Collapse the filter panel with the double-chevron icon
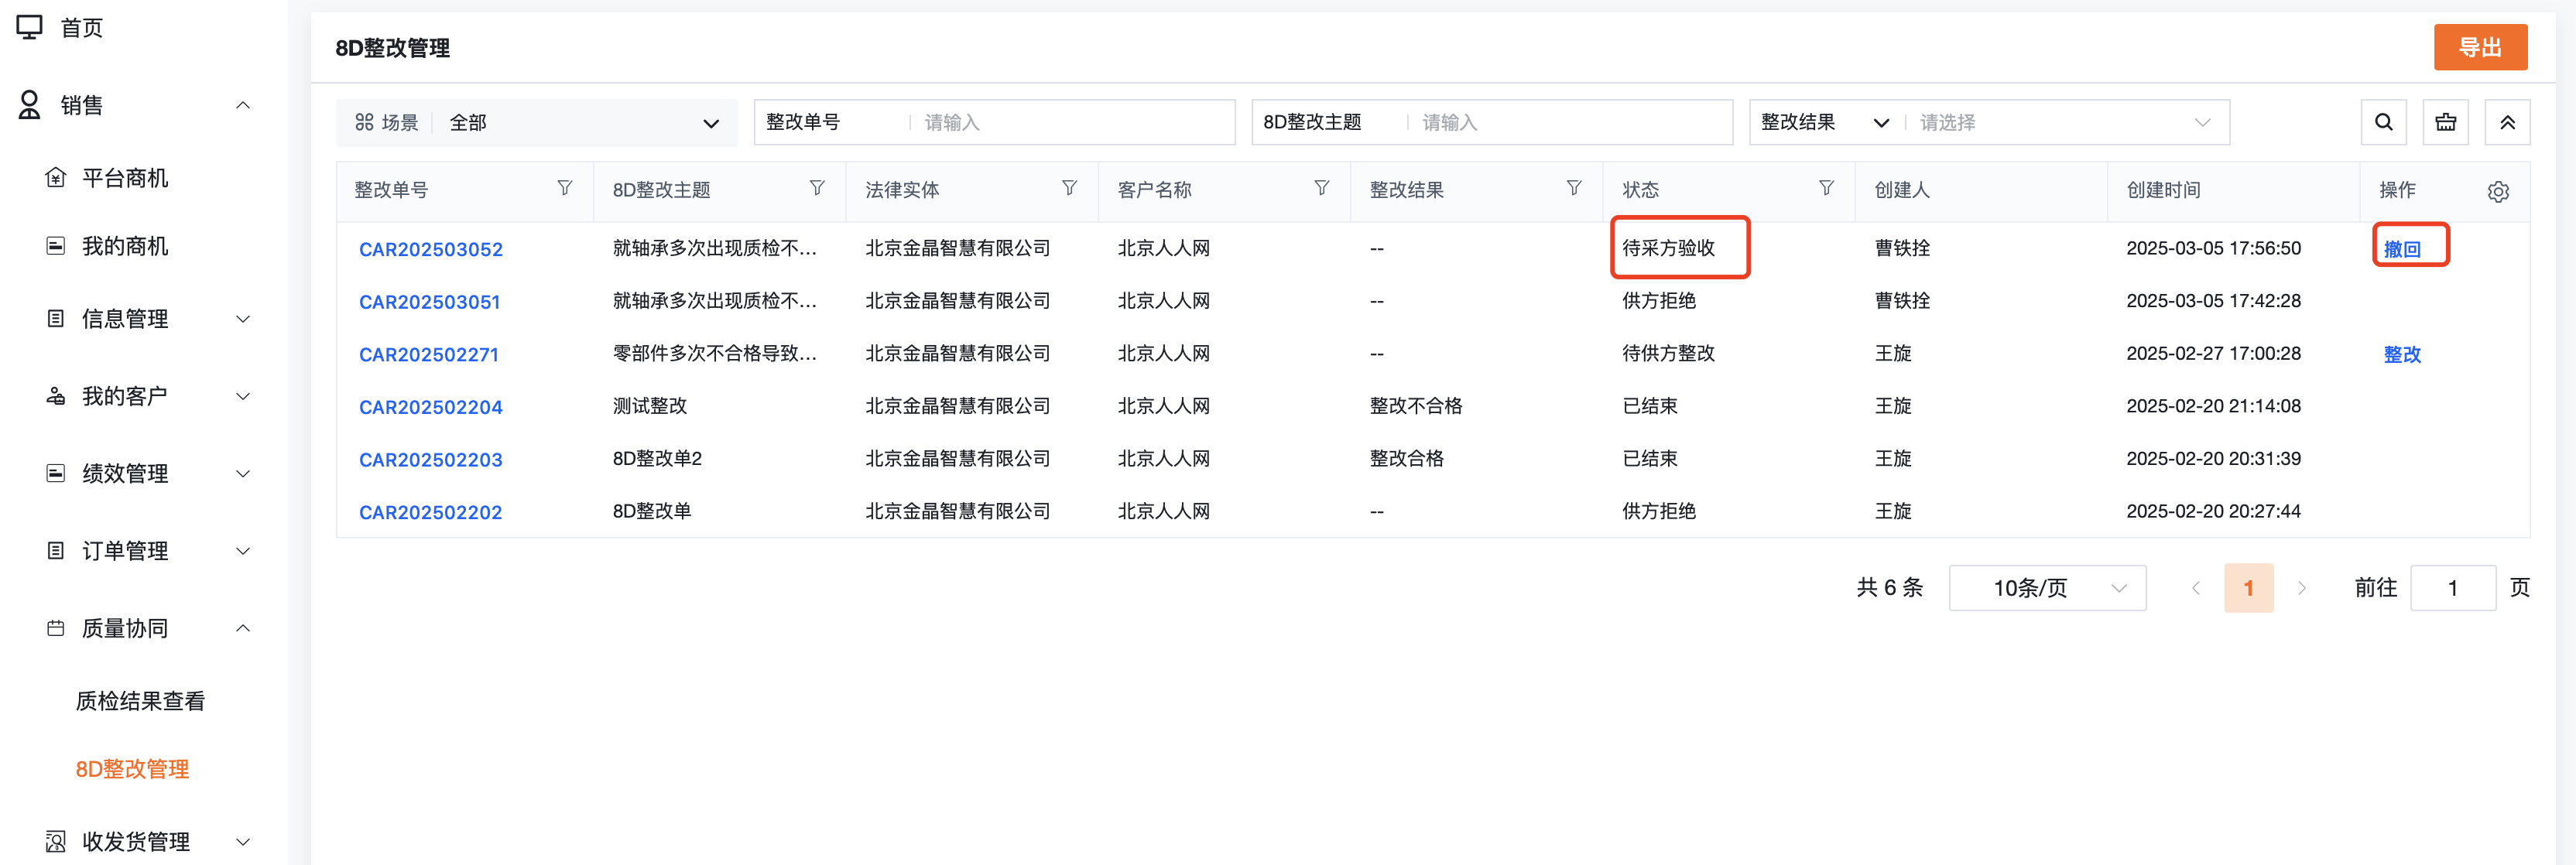The width and height of the screenshot is (2576, 865). pyautogui.click(x=2507, y=122)
